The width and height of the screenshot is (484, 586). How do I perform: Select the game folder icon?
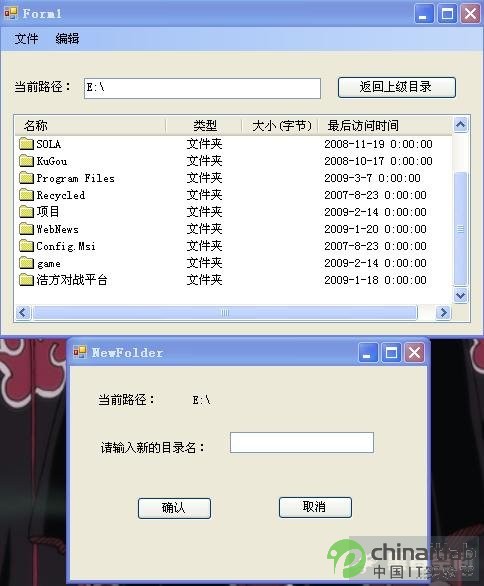26,263
